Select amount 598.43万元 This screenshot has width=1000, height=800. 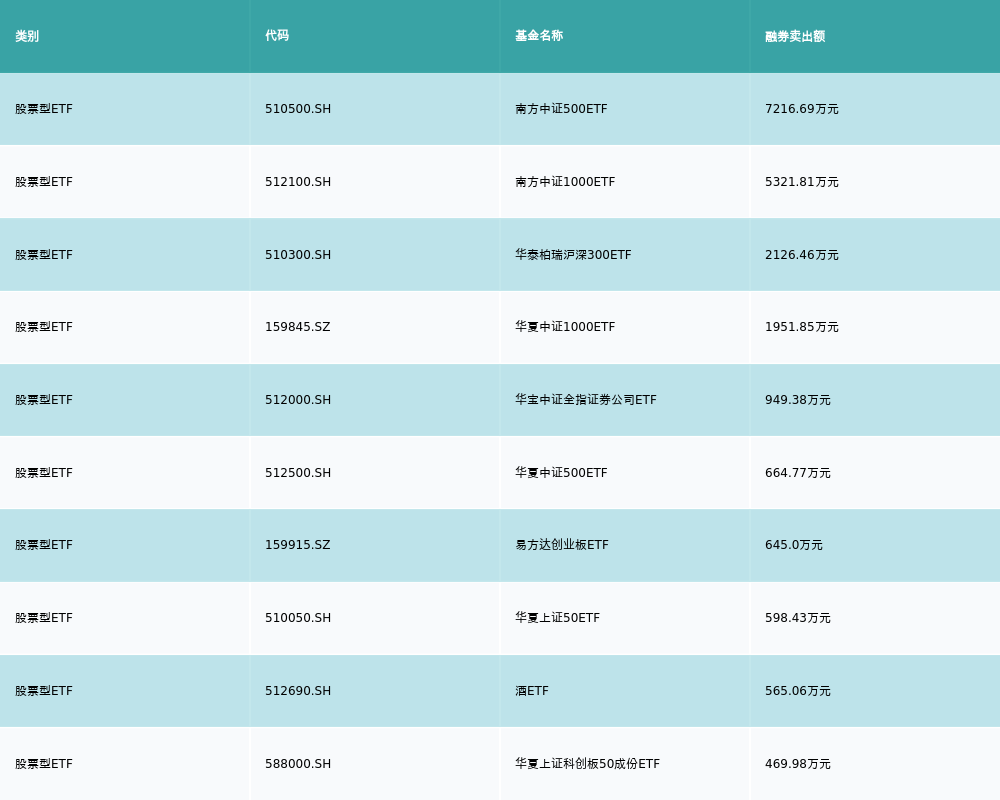click(x=798, y=618)
